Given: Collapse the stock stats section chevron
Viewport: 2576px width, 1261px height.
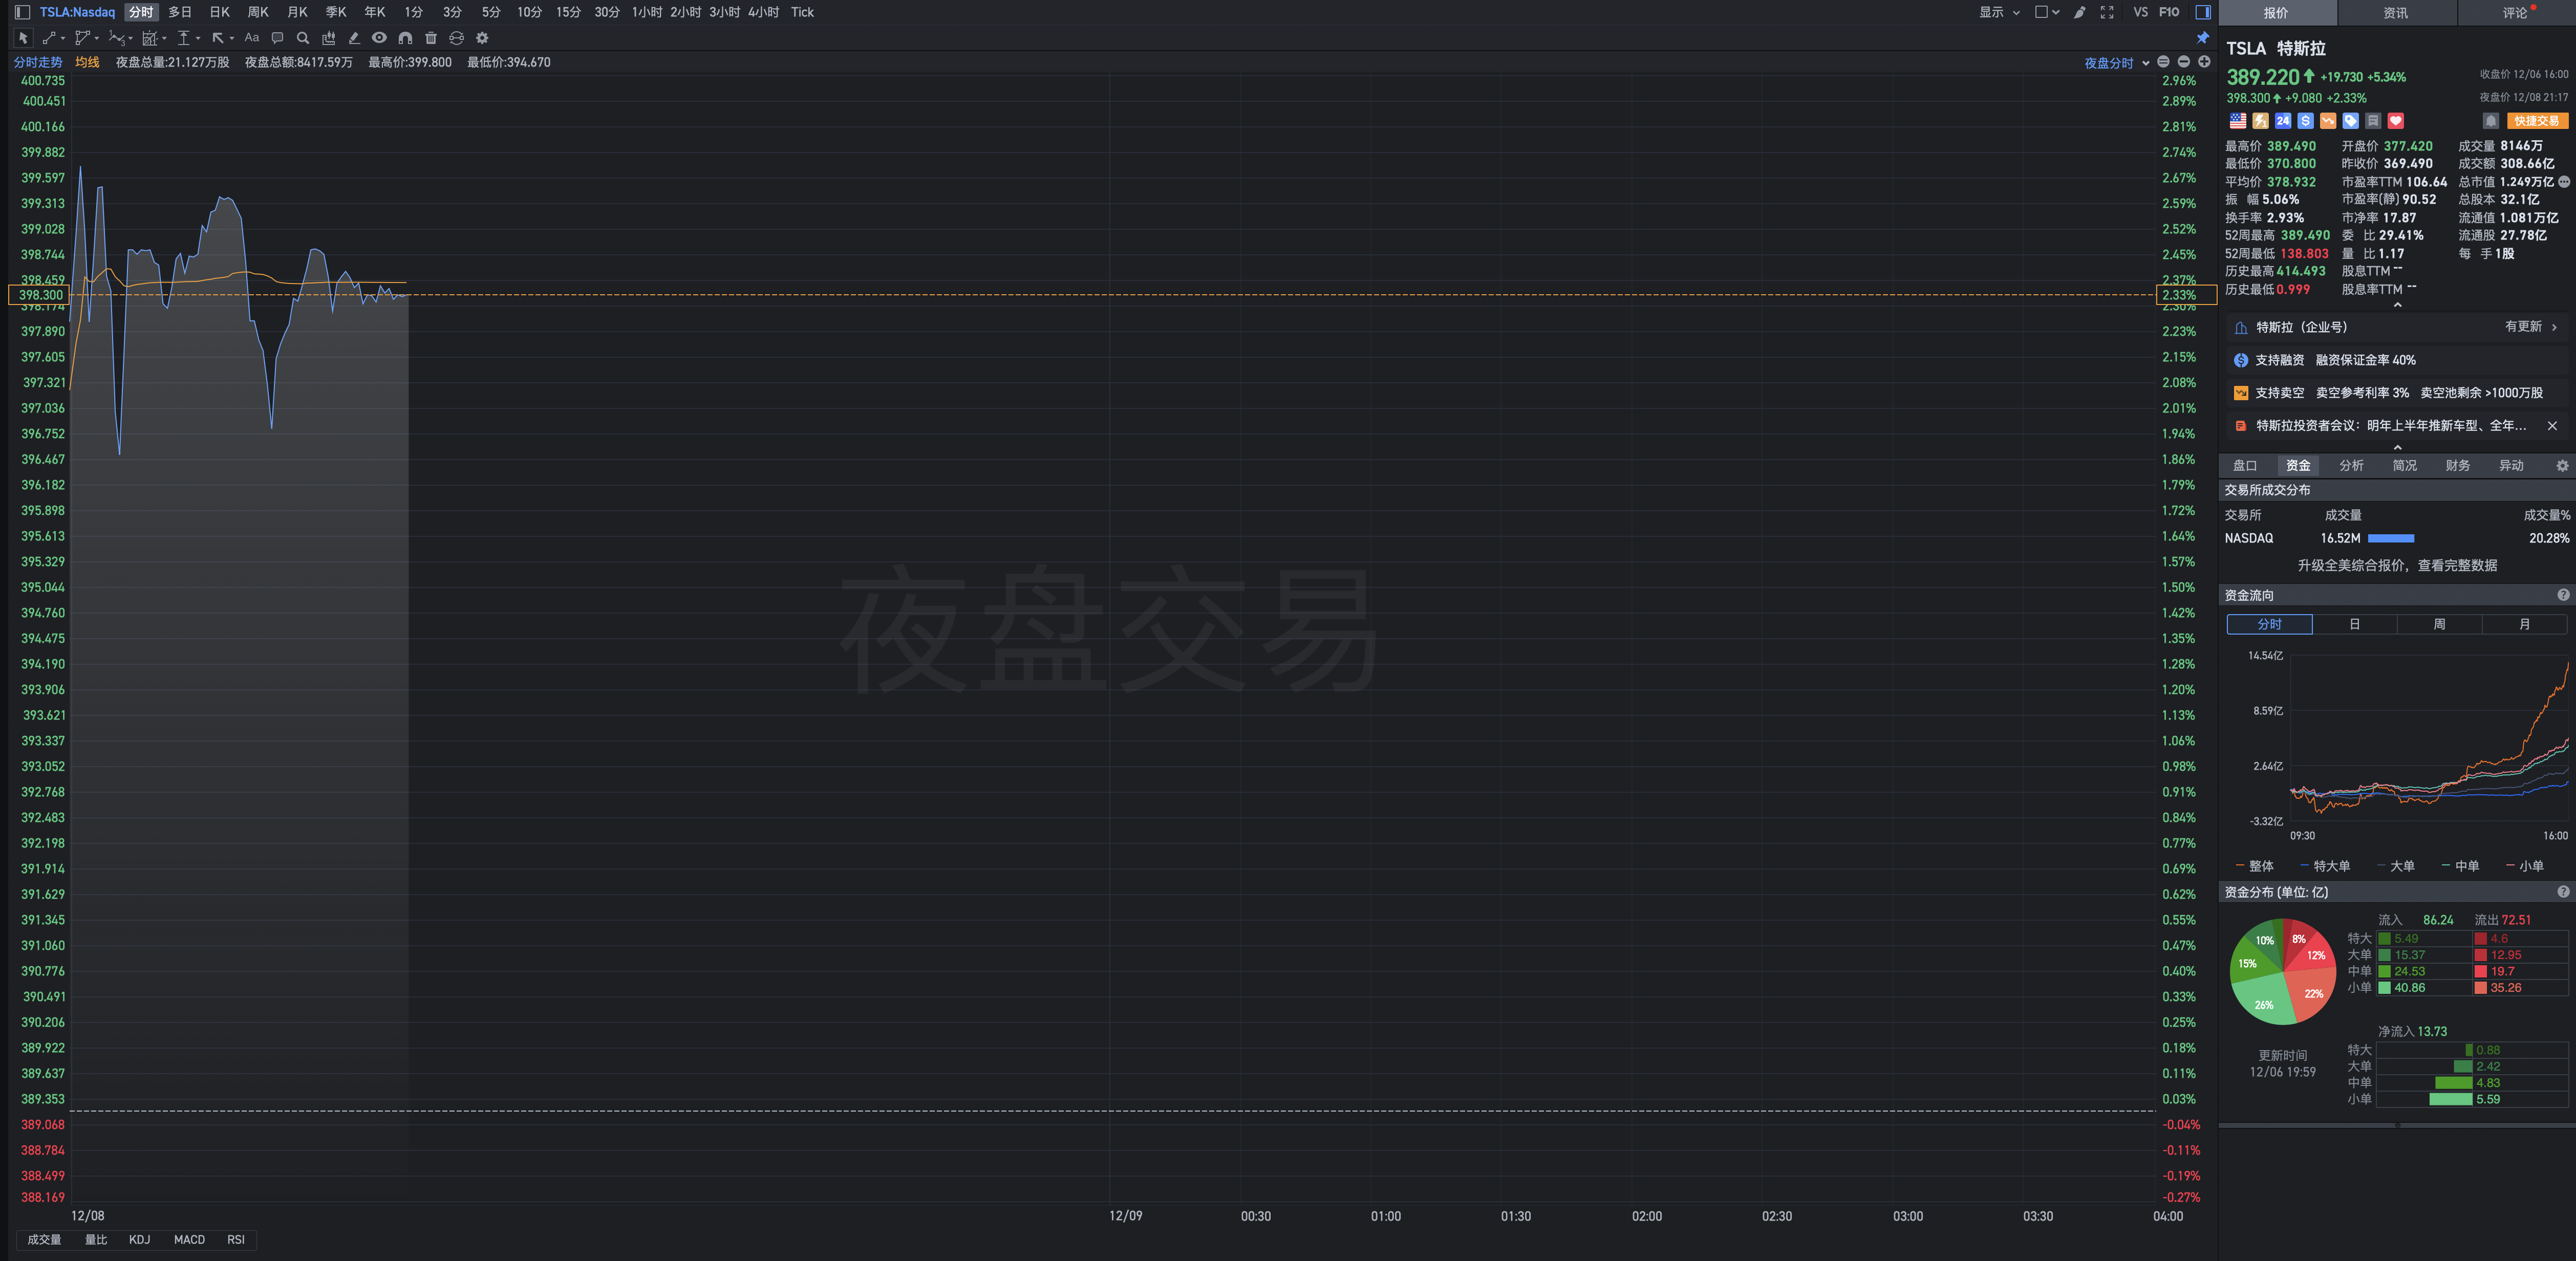Looking at the screenshot, I should pos(2397,305).
